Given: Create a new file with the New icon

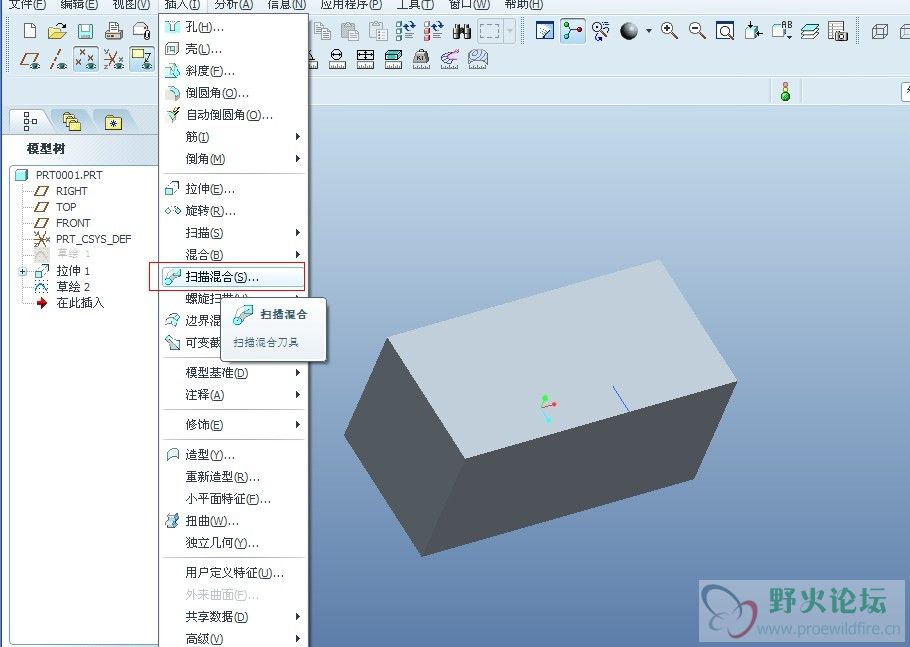Looking at the screenshot, I should (30, 31).
